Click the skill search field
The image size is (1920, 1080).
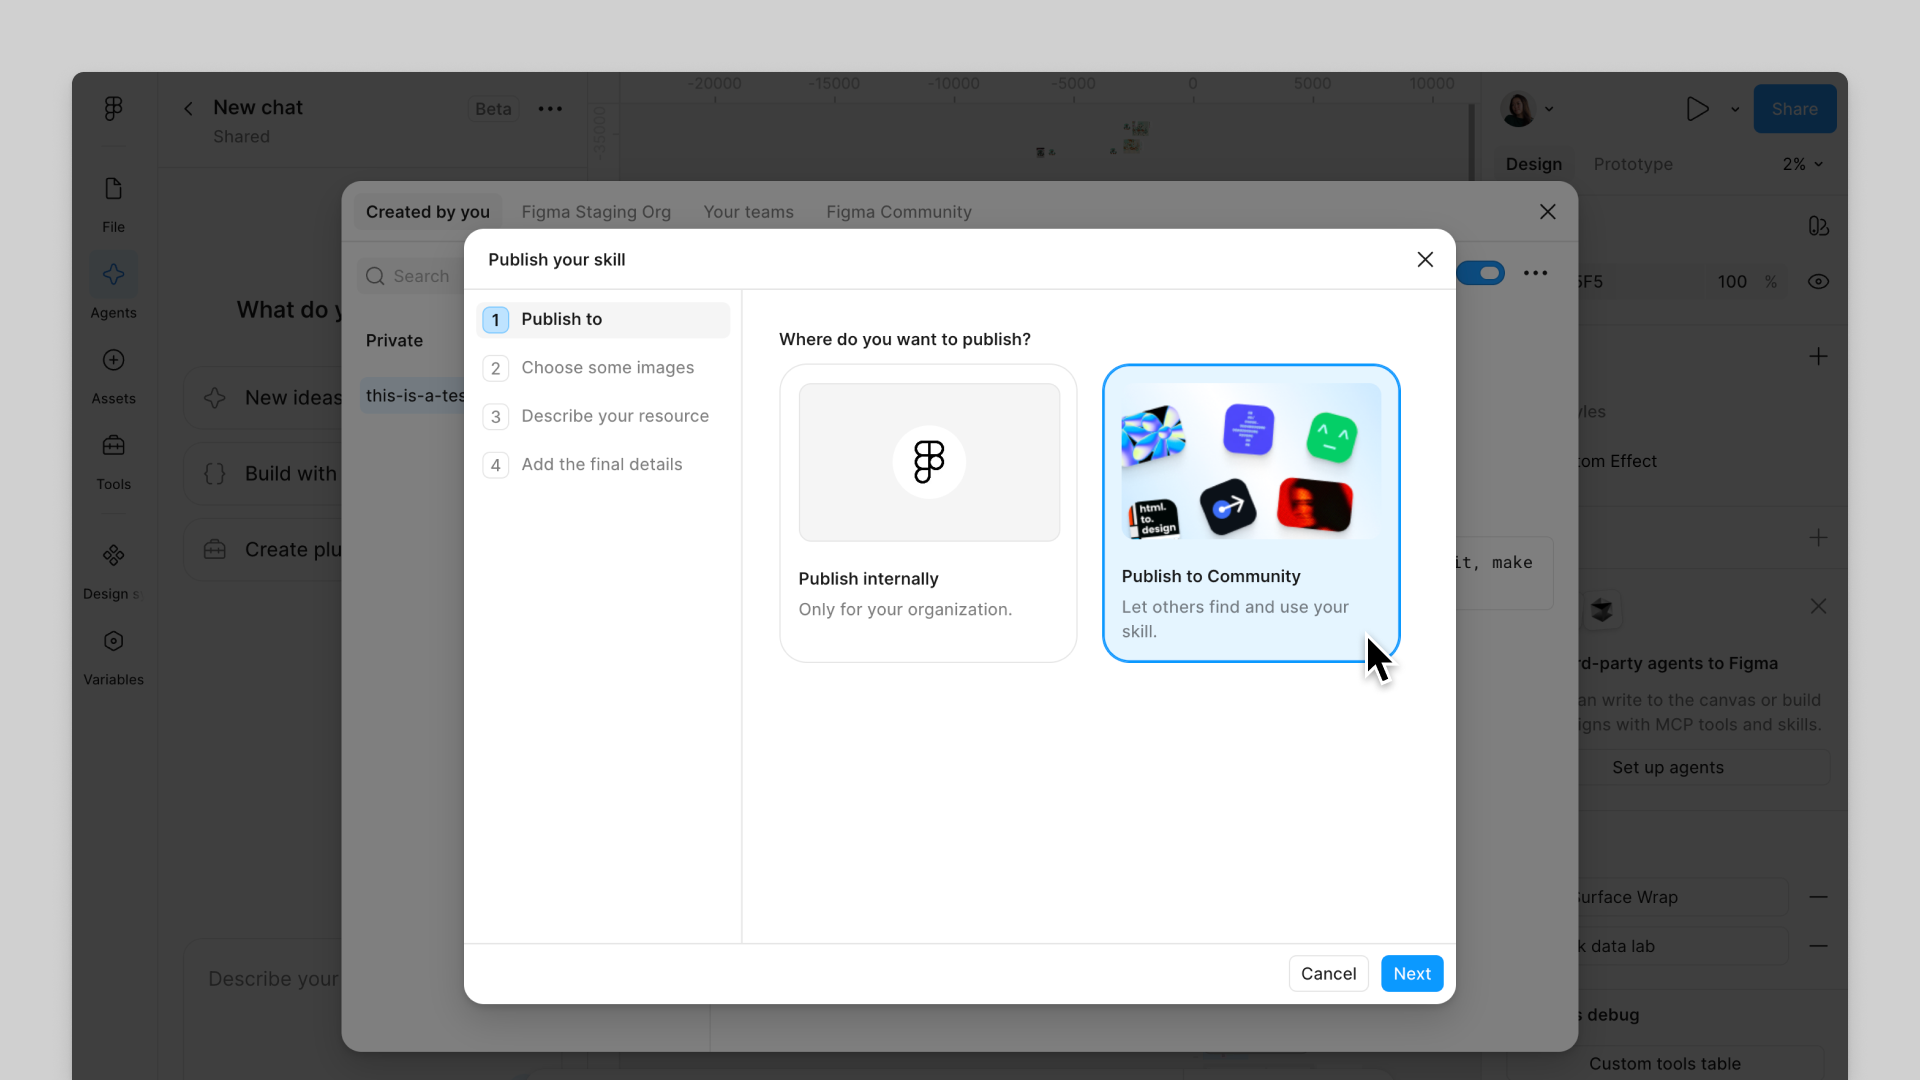click(410, 276)
